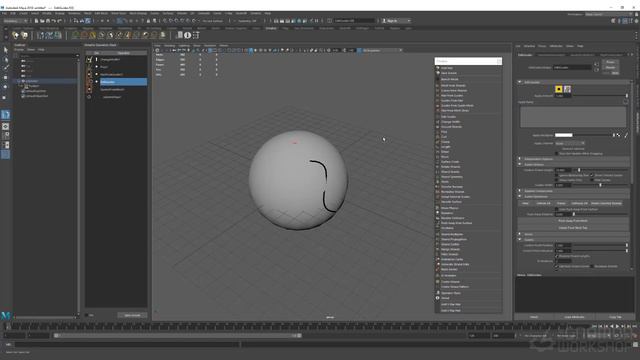Click the Load Attributes button
Image resolution: width=640 pixels, height=360 pixels.
(x=574, y=317)
